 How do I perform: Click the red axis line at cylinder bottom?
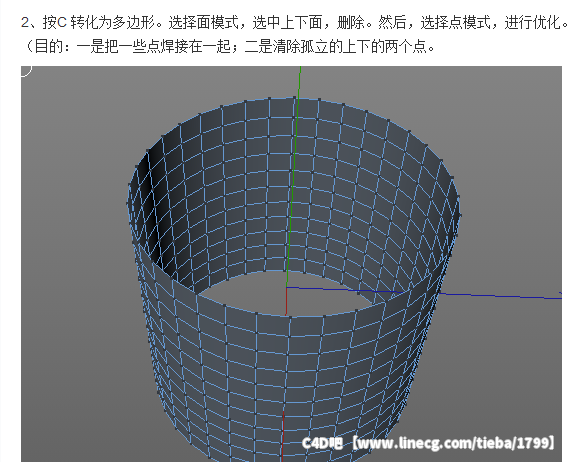[282, 436]
